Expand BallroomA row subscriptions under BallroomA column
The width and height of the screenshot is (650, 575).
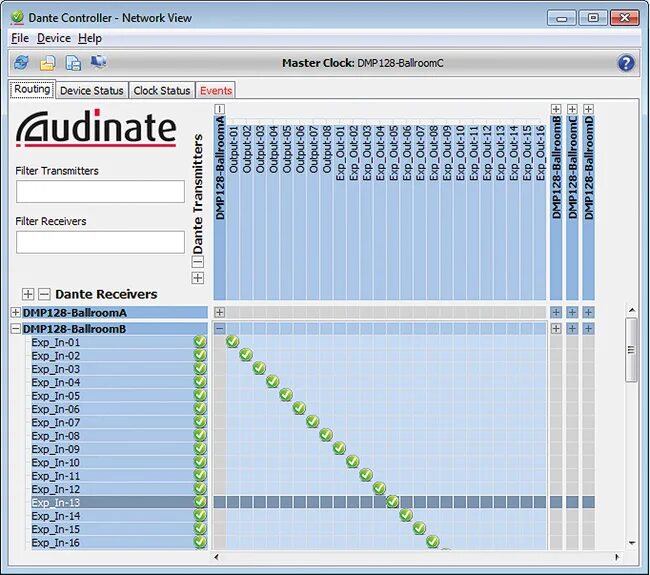(x=220, y=312)
